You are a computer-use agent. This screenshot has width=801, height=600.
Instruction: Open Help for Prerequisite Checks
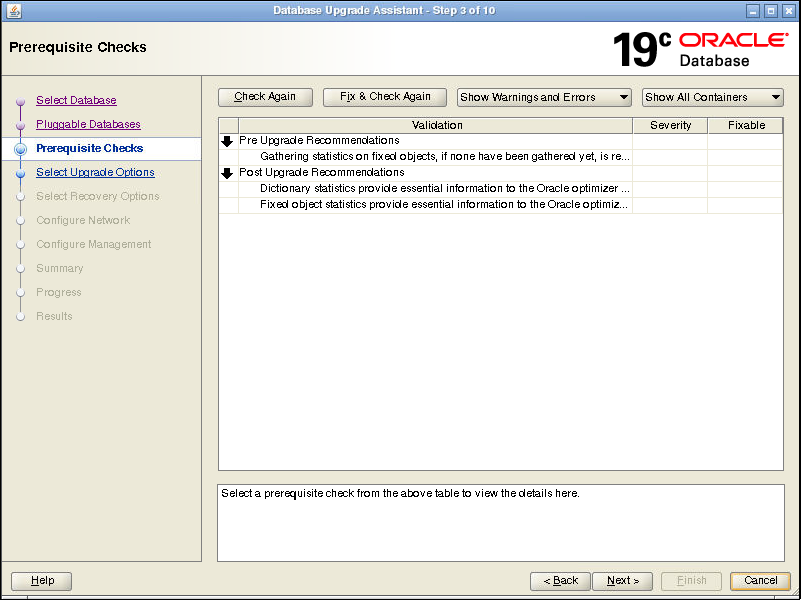(x=40, y=581)
